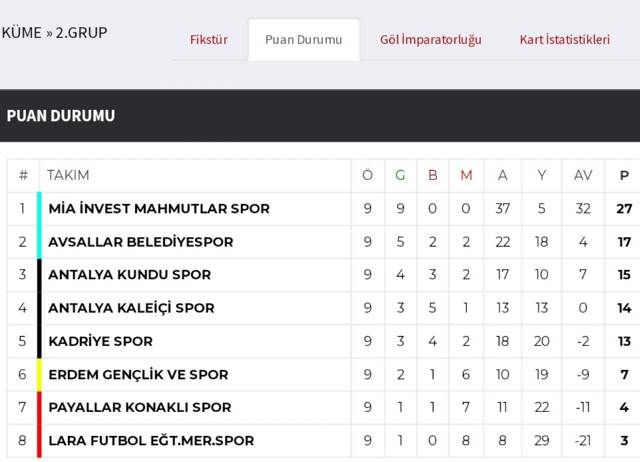Click the green G wins header
The image size is (640, 462).
400,175
